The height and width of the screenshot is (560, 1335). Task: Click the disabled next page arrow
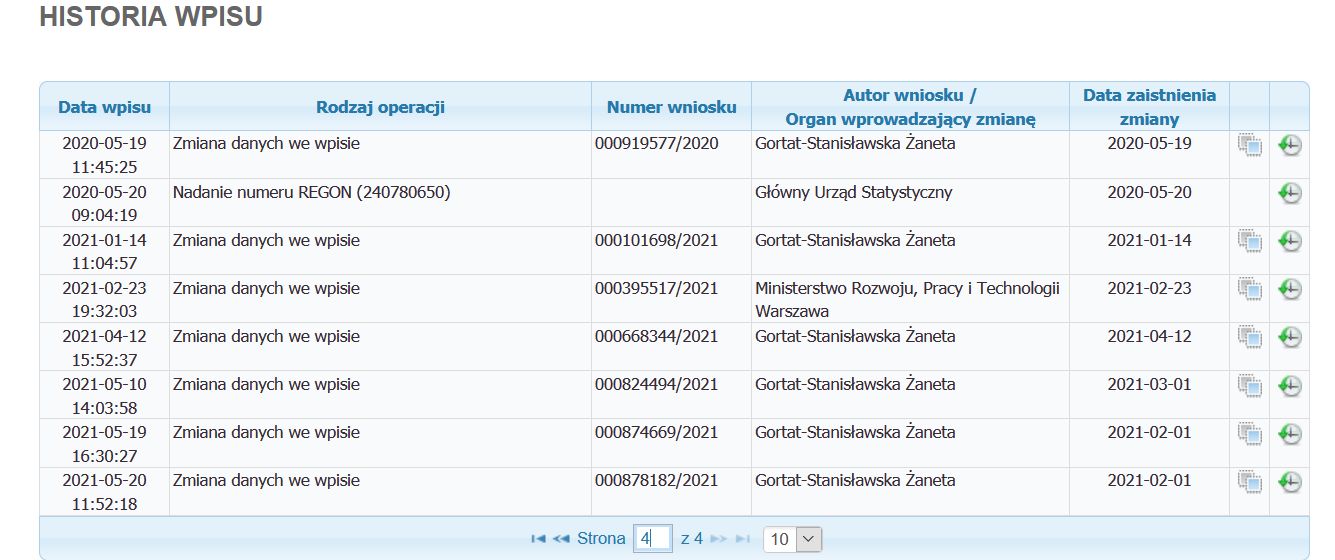(719, 539)
